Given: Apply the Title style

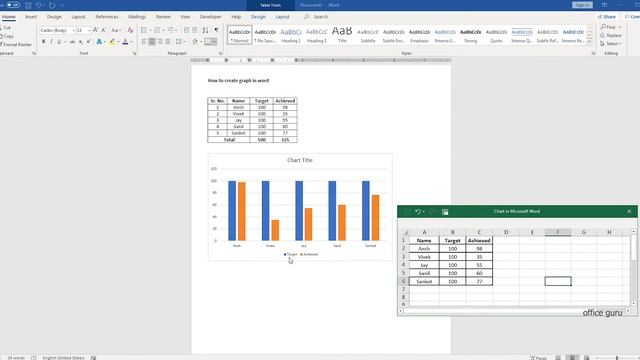Looking at the screenshot, I should click(x=342, y=35).
